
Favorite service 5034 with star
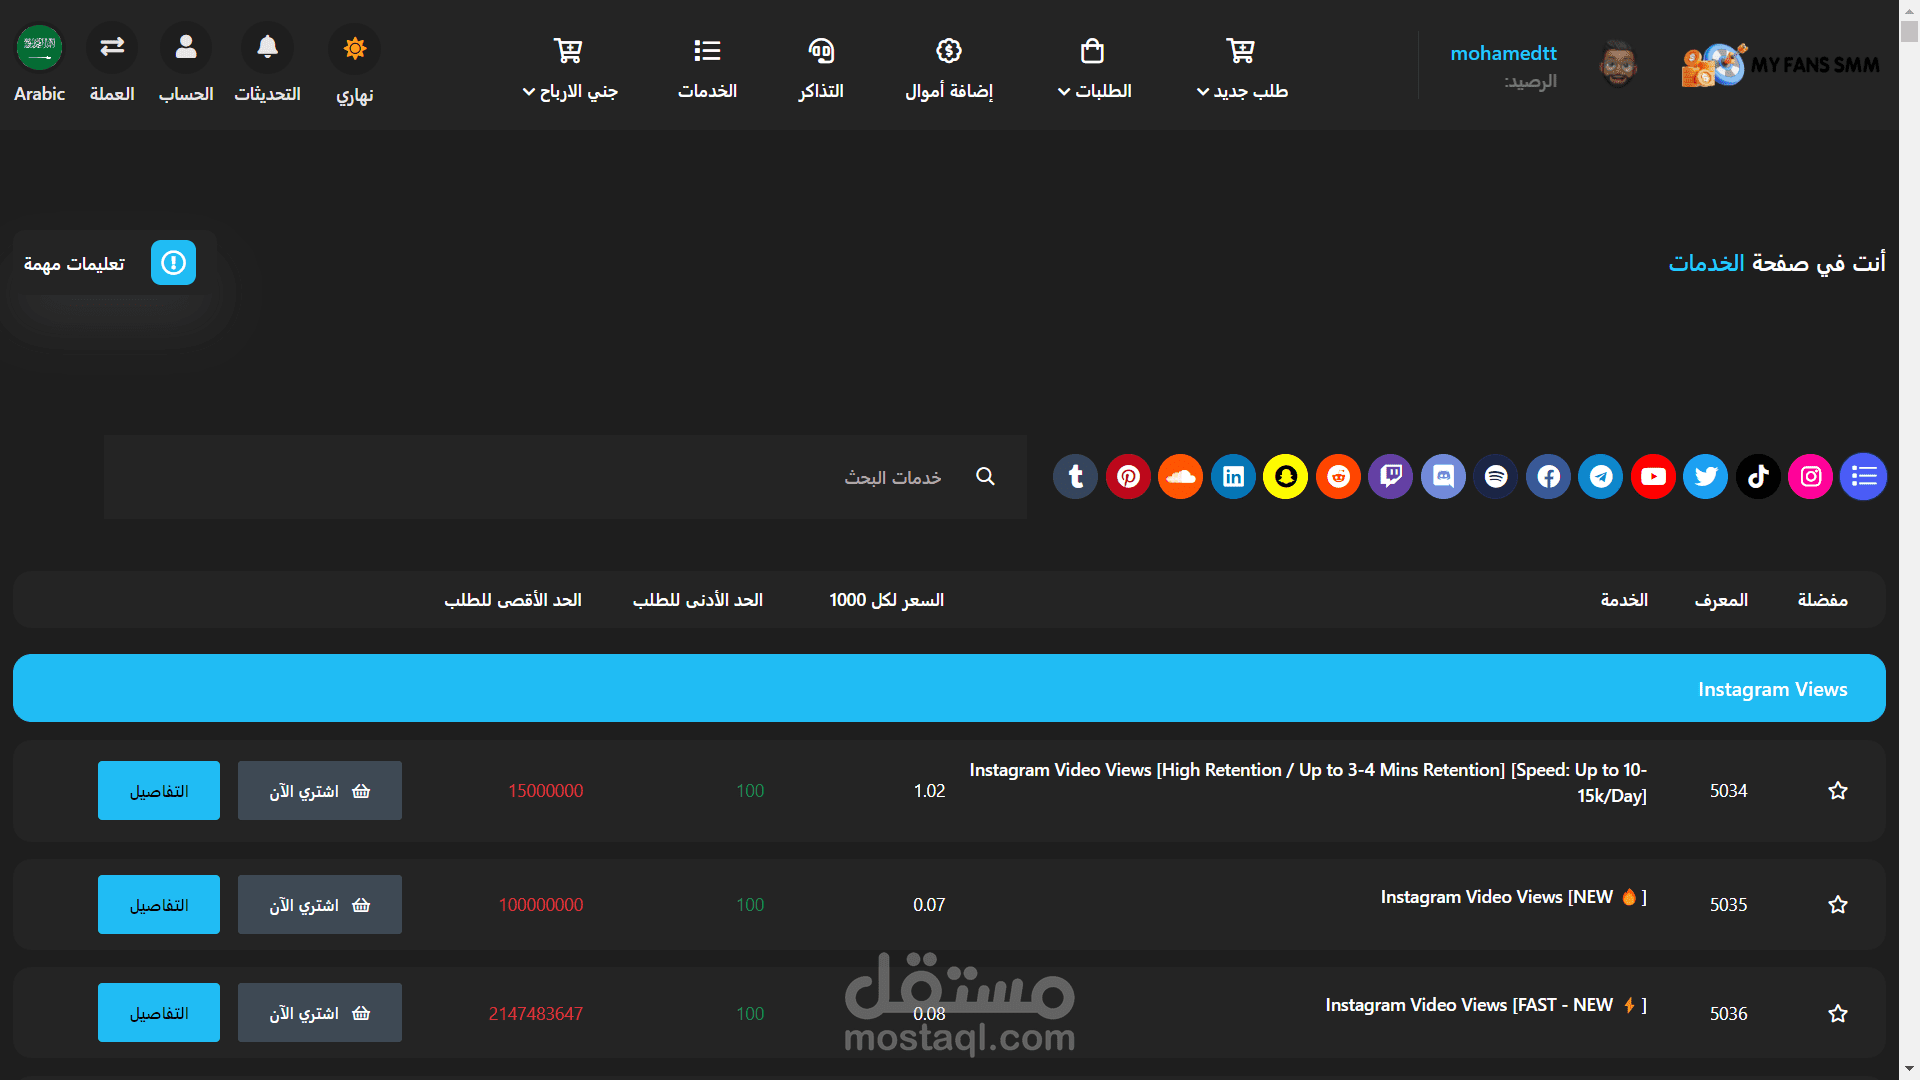point(1838,791)
